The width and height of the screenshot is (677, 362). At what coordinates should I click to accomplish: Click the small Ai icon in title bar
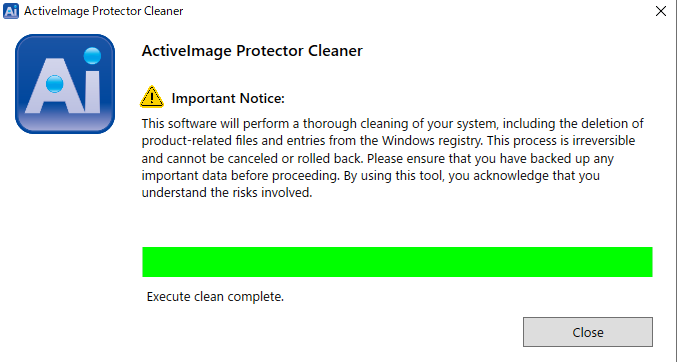click(x=11, y=11)
